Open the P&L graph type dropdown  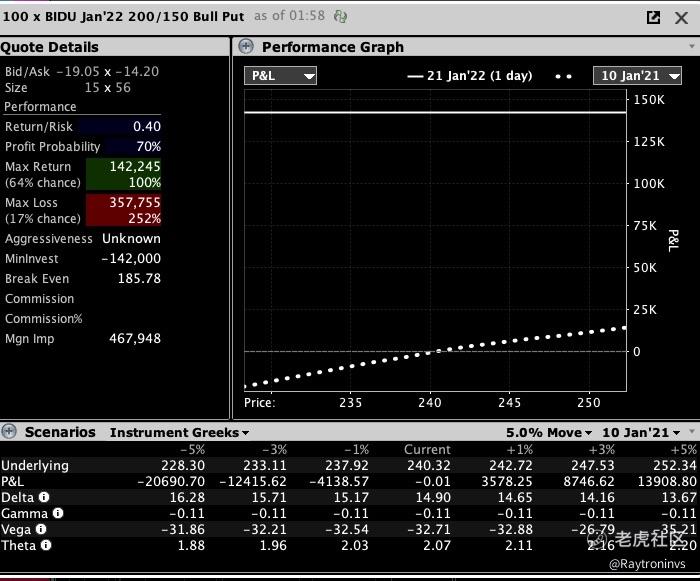click(280, 75)
